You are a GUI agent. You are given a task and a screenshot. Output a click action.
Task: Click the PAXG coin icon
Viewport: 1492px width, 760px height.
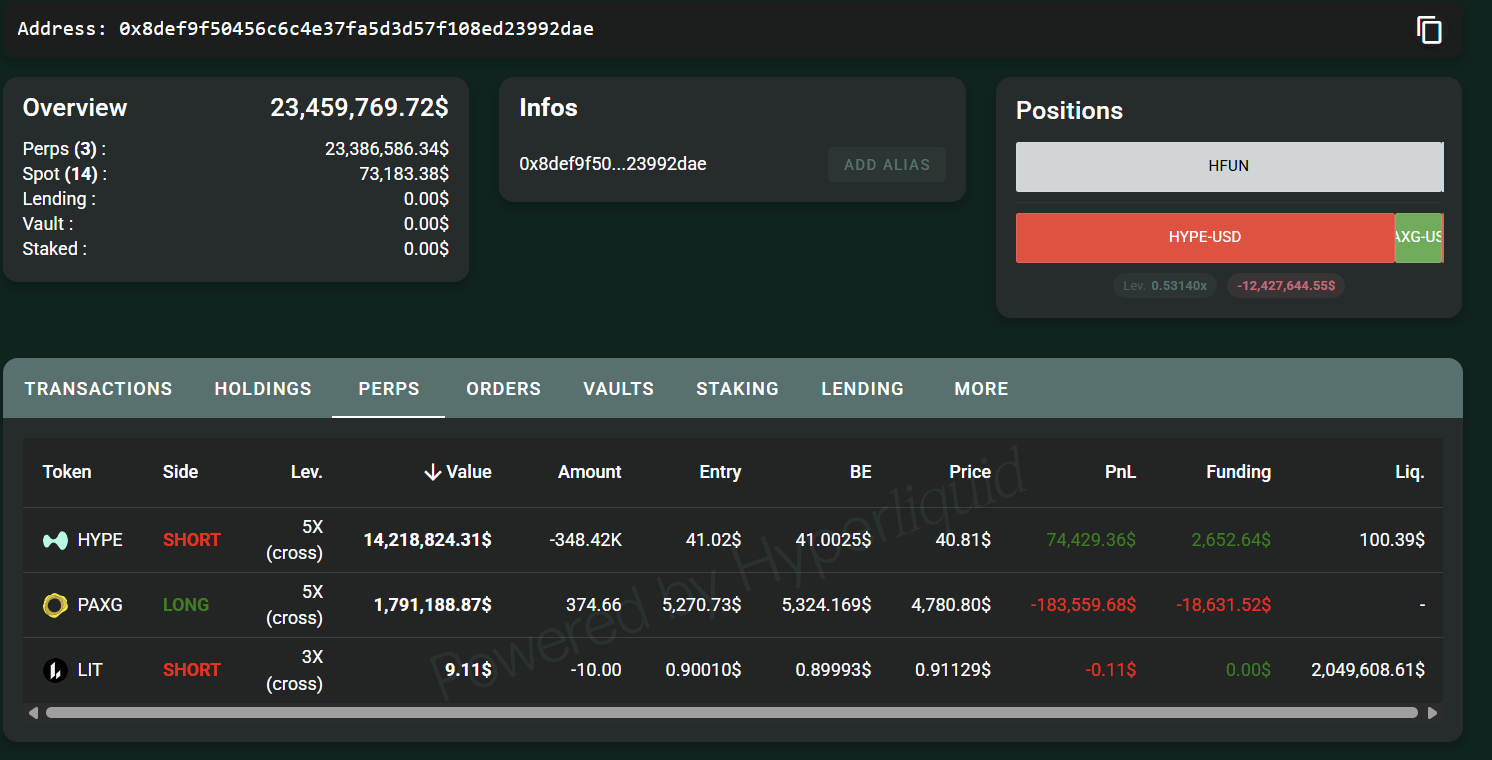point(56,604)
